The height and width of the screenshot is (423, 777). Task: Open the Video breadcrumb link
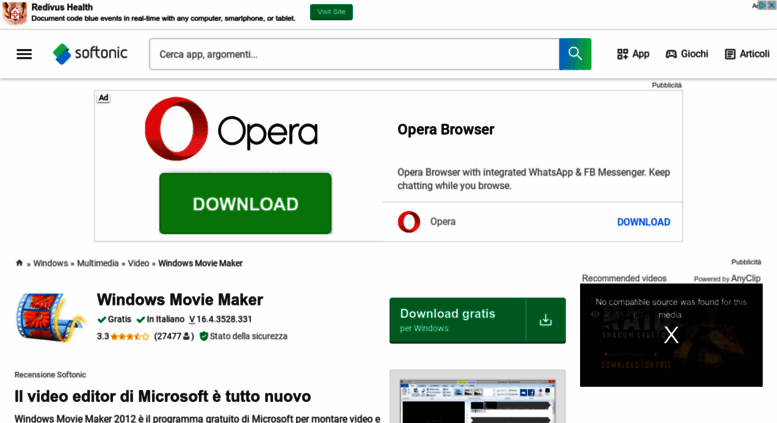(x=138, y=263)
